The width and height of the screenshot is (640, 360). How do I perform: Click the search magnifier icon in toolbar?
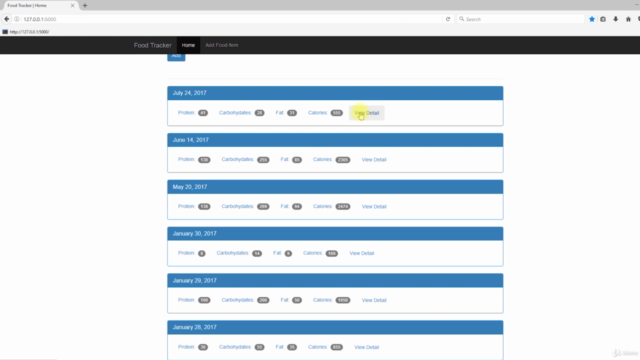coord(462,19)
